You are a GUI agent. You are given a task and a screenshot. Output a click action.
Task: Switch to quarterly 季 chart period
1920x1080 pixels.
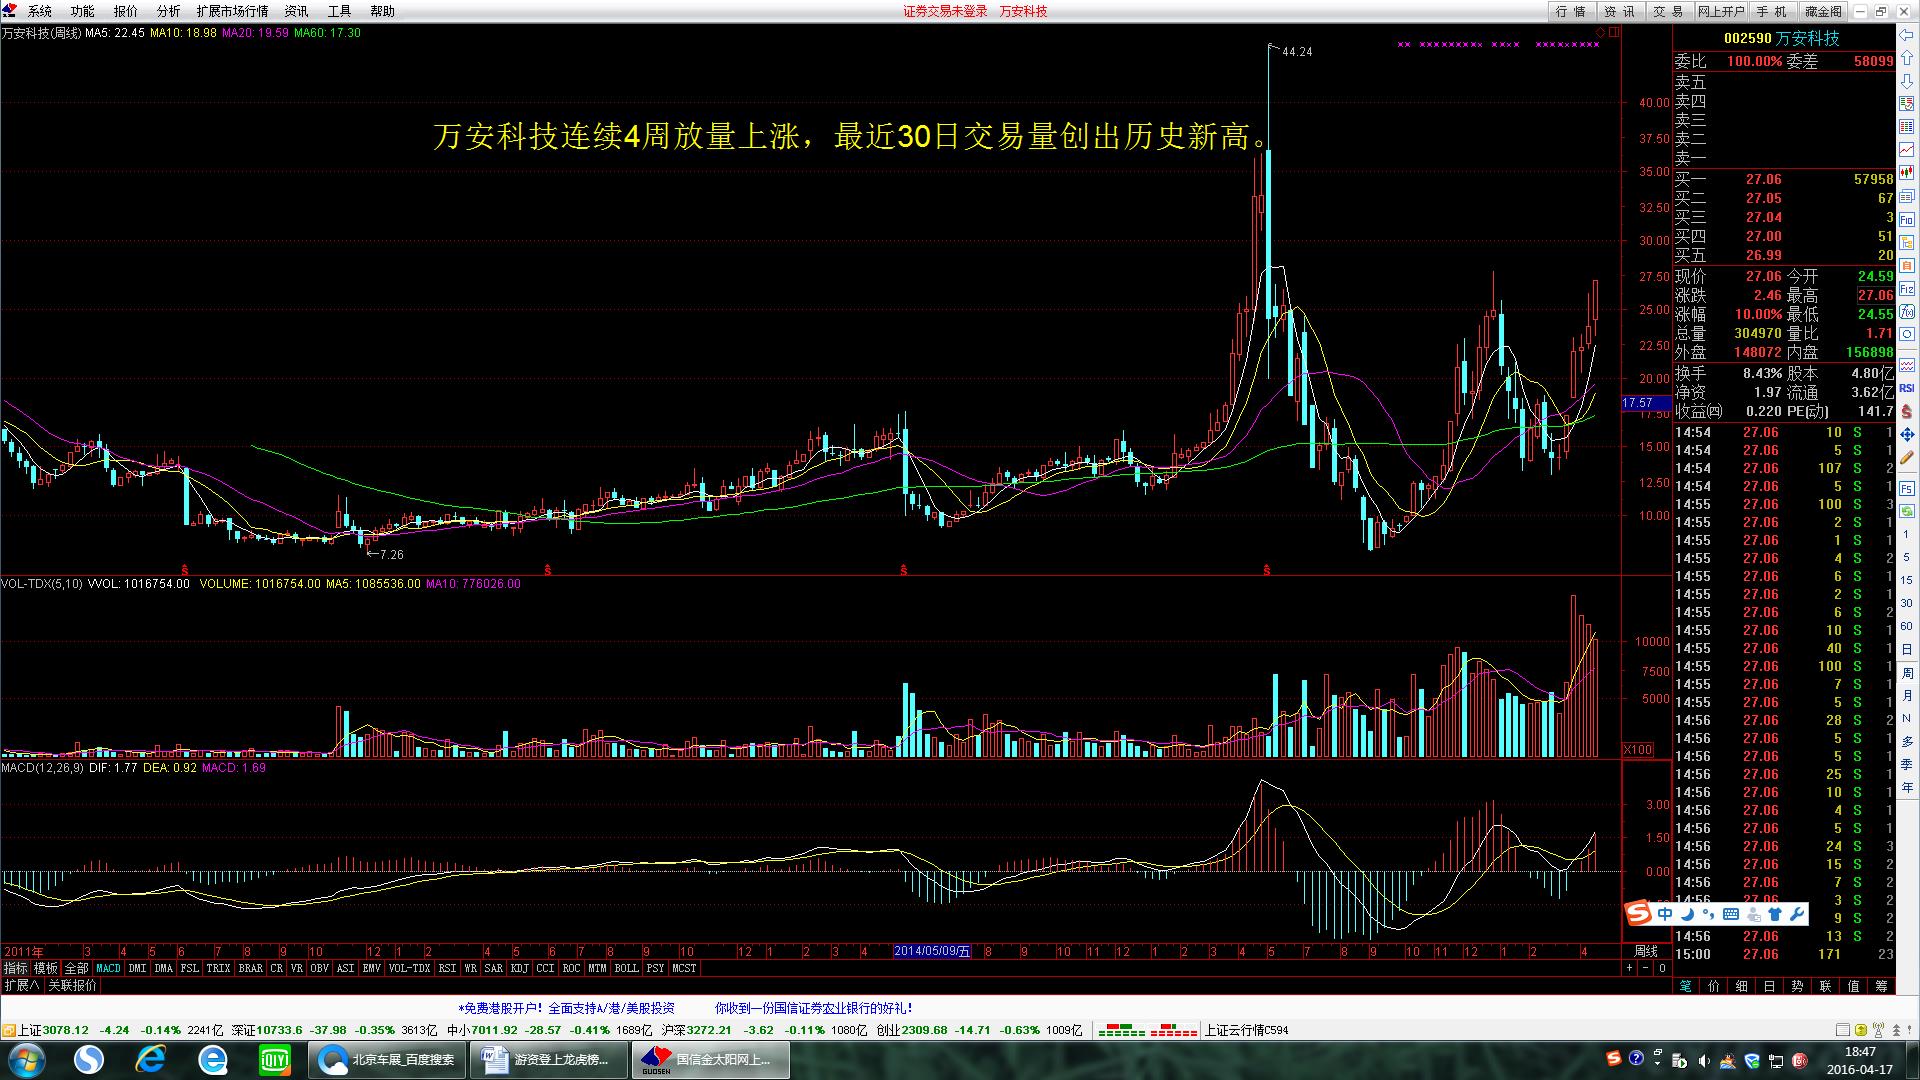click(x=1907, y=764)
